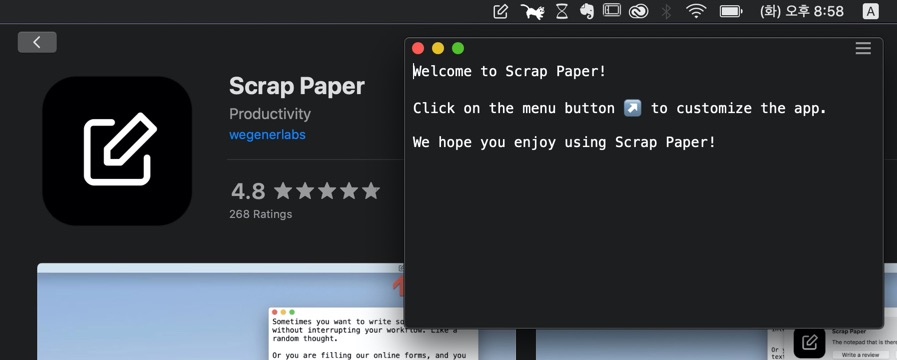Close the Scrap Paper note window
The width and height of the screenshot is (897, 360).
click(418, 49)
